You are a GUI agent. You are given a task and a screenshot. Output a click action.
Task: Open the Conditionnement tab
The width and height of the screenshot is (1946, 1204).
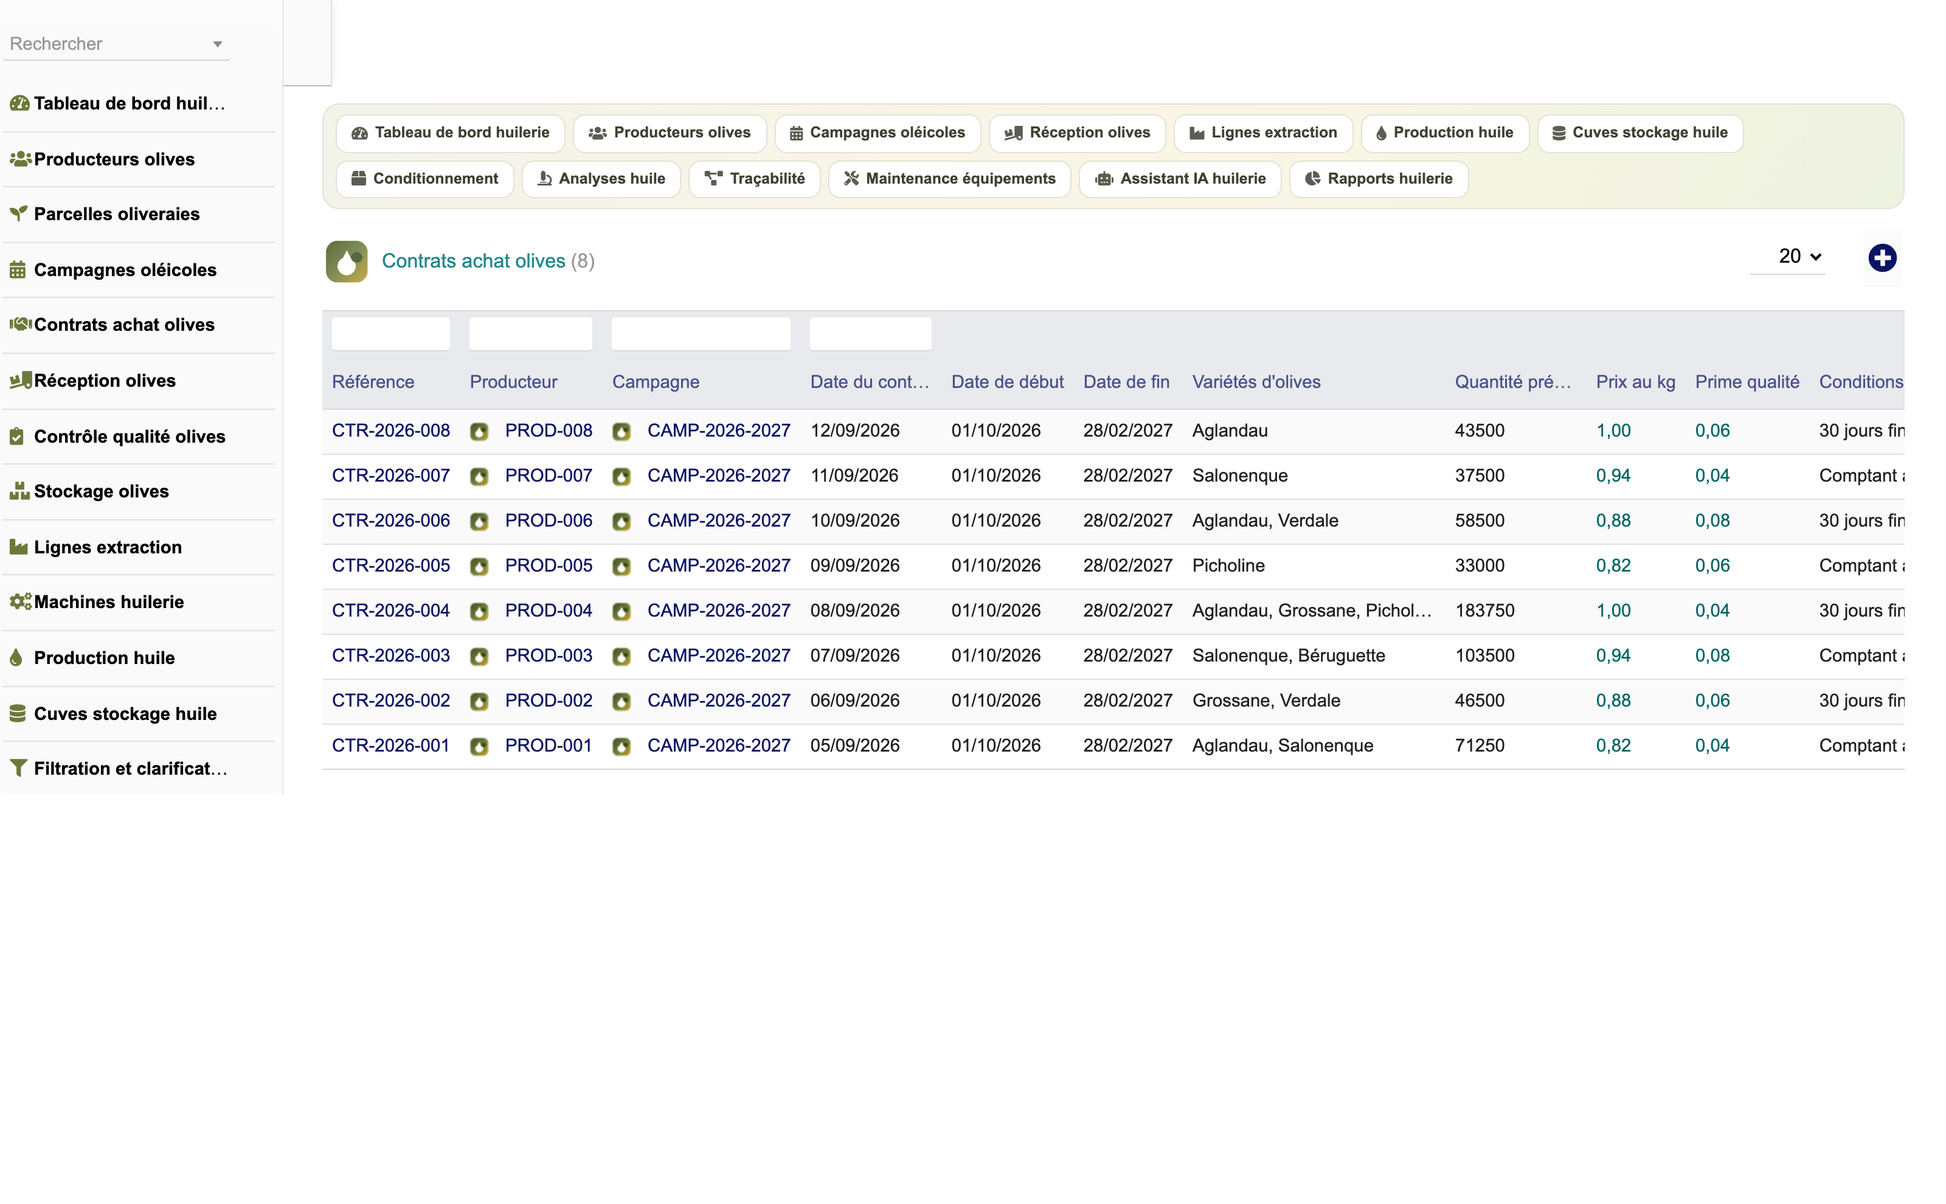[x=425, y=179]
